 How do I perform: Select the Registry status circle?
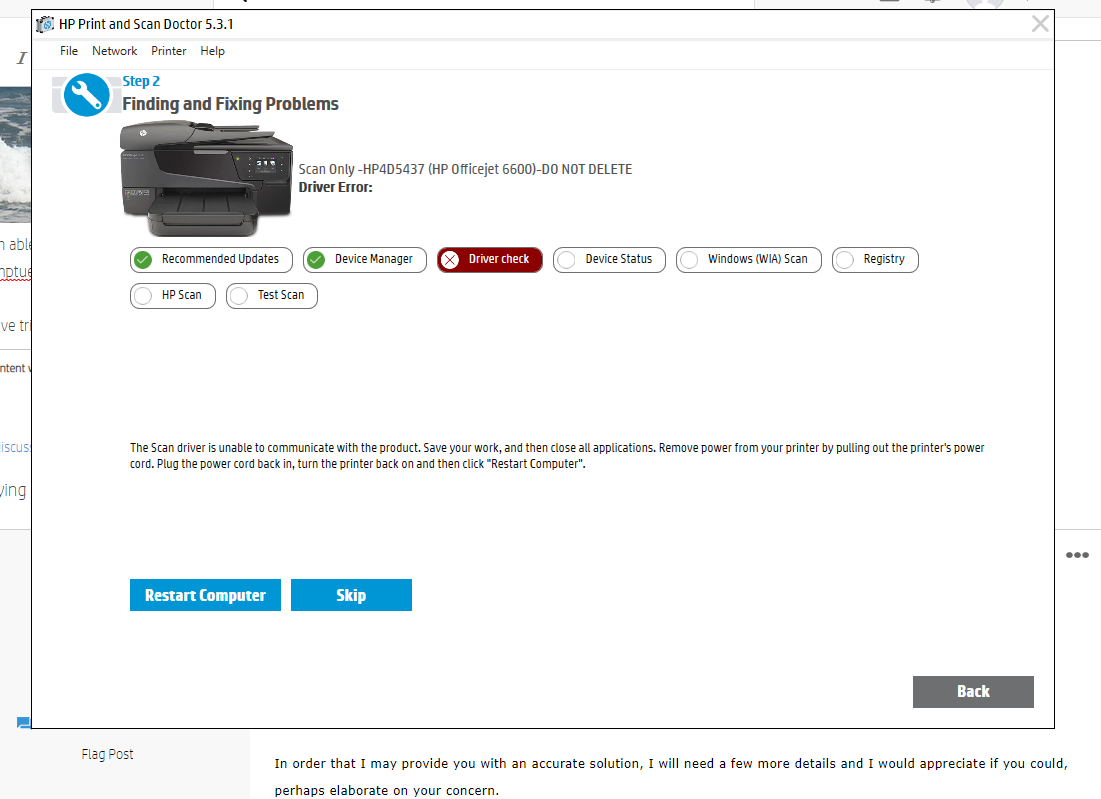tap(845, 260)
